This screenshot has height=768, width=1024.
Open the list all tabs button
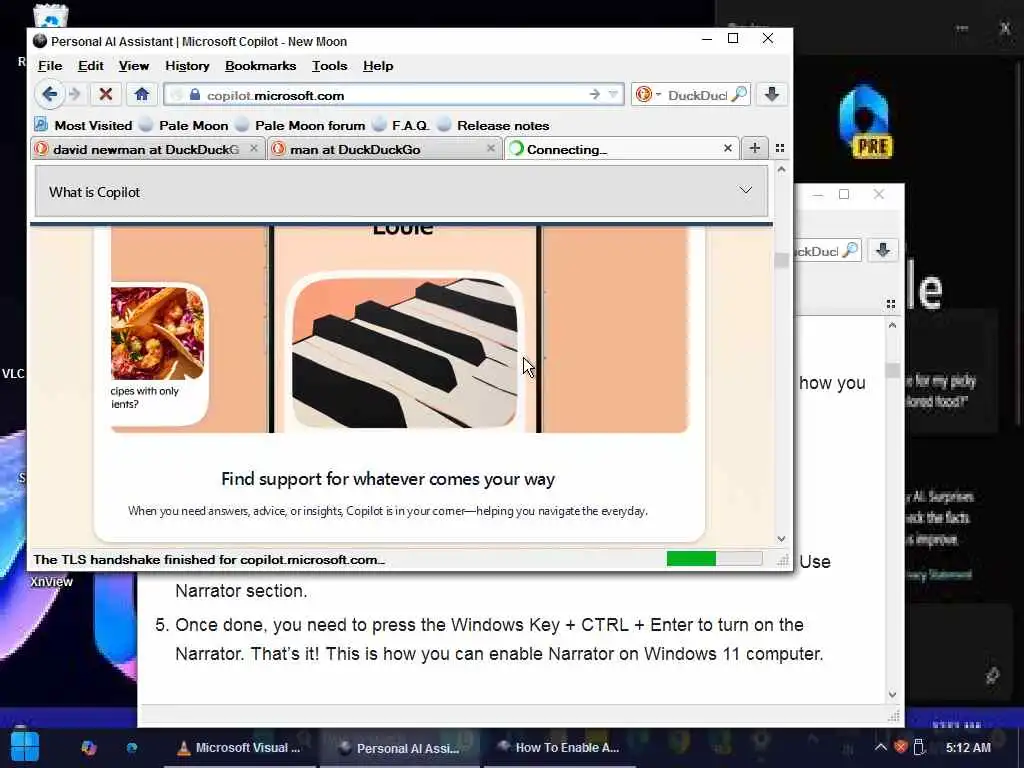tap(780, 149)
